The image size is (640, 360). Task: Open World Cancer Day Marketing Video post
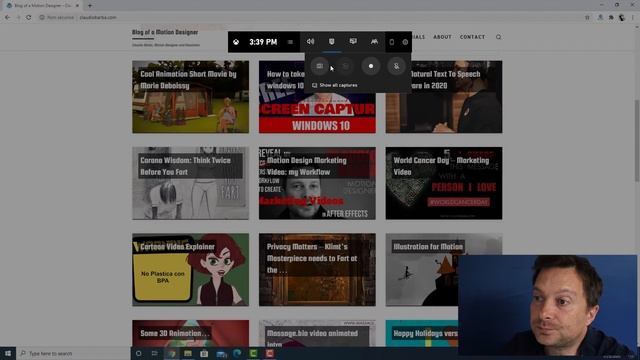point(444,183)
